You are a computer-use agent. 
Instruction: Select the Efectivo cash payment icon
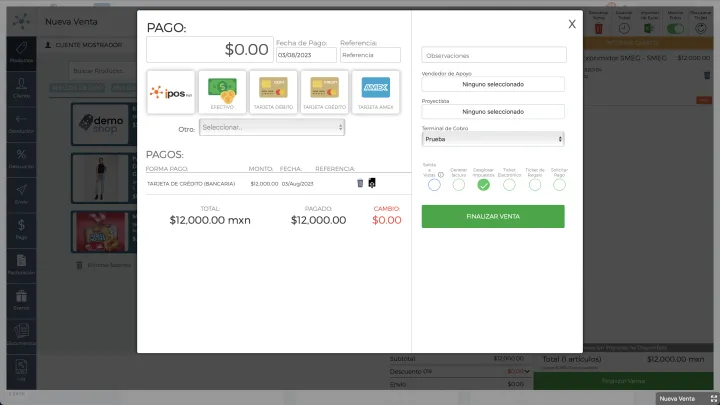pos(222,92)
